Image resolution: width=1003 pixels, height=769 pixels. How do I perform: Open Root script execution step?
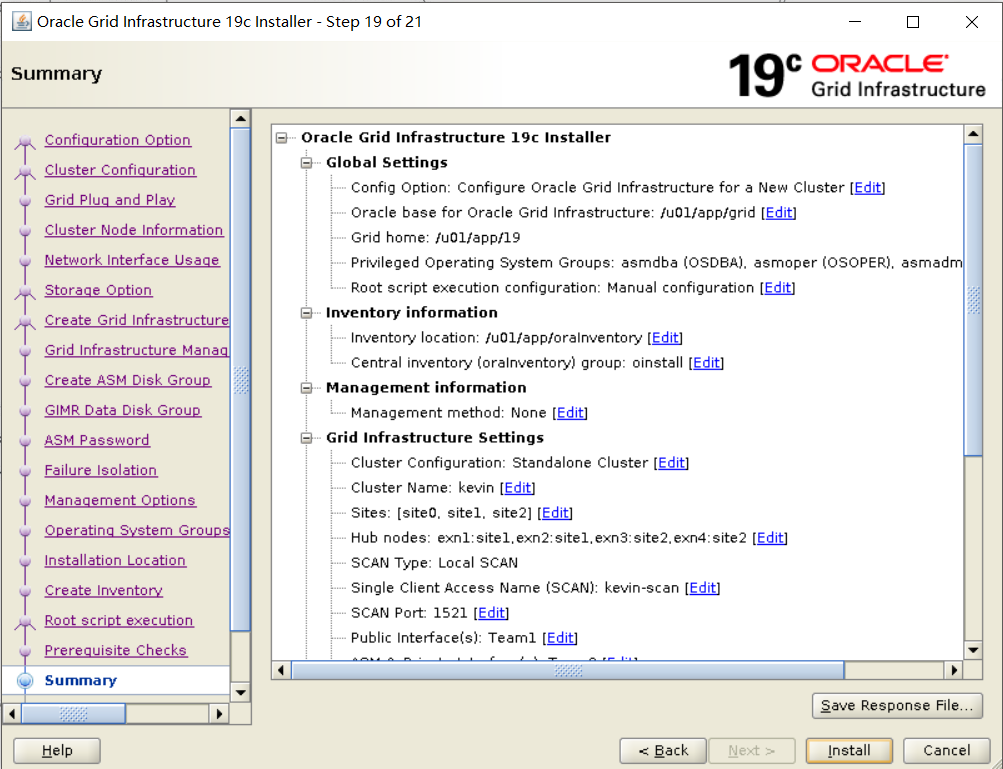click(119, 621)
